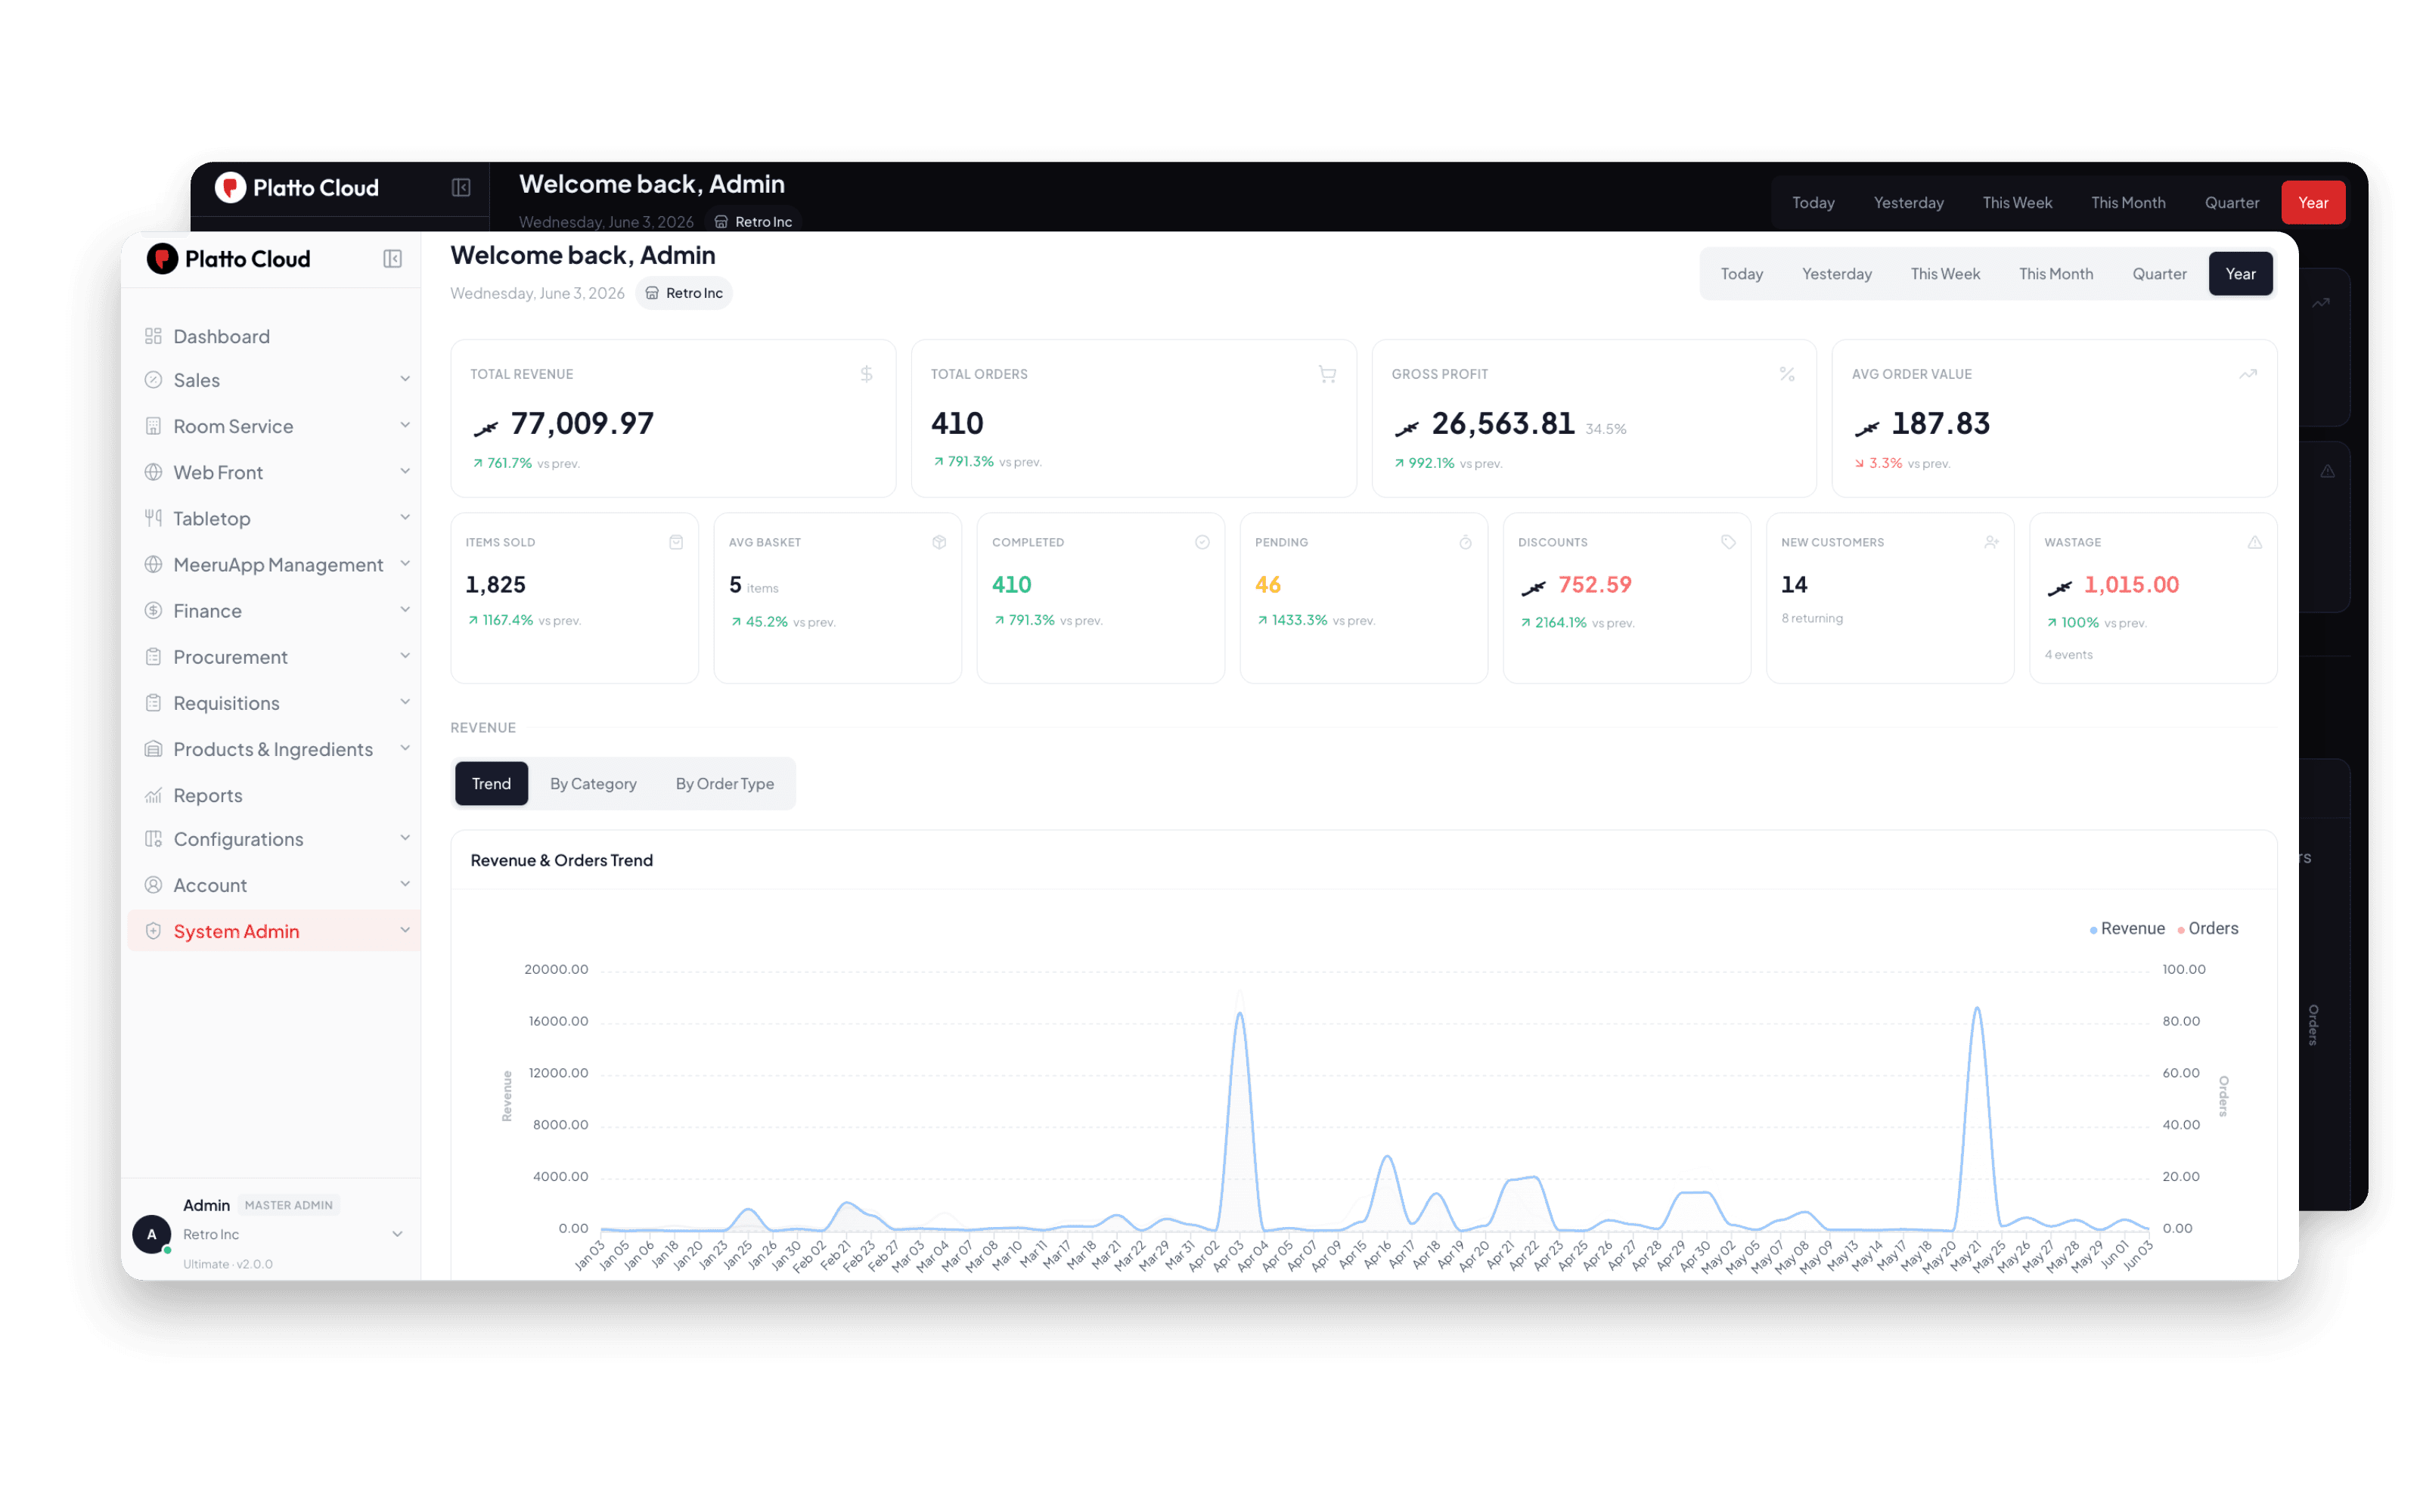
Task: Switch to the Trend revenue tab
Action: pos(491,783)
